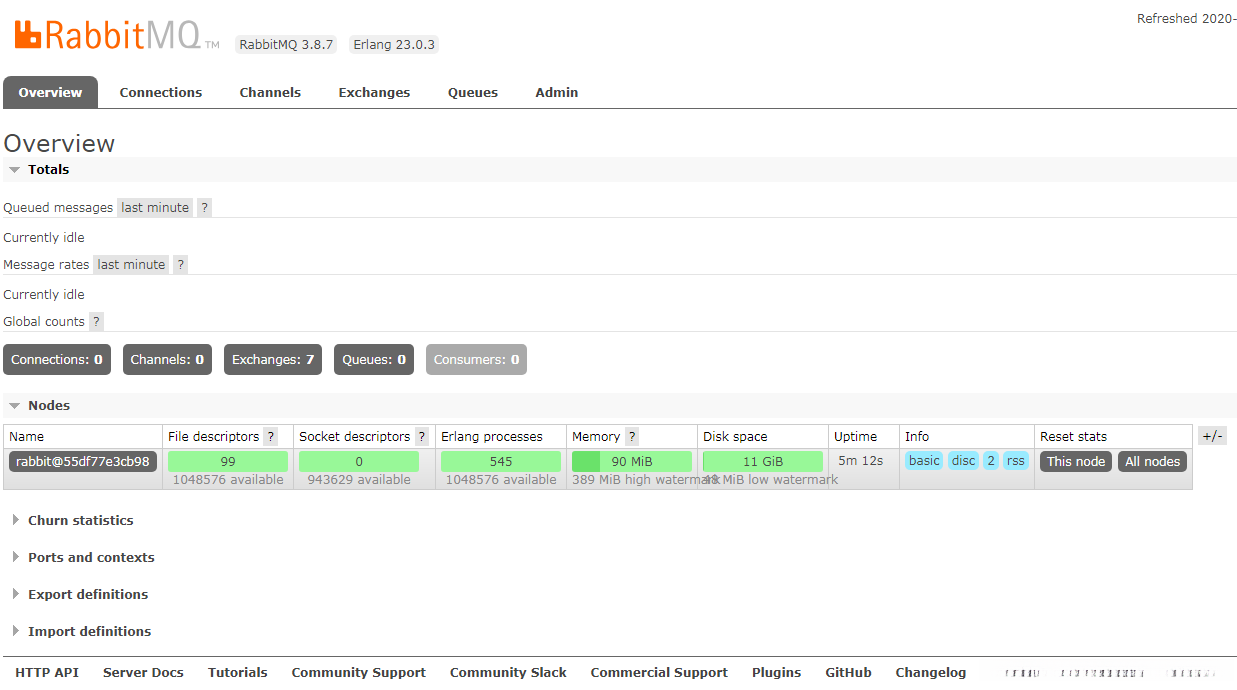Click the Queues: 0 count button
Viewport: 1237px width, 690px height.
[374, 360]
